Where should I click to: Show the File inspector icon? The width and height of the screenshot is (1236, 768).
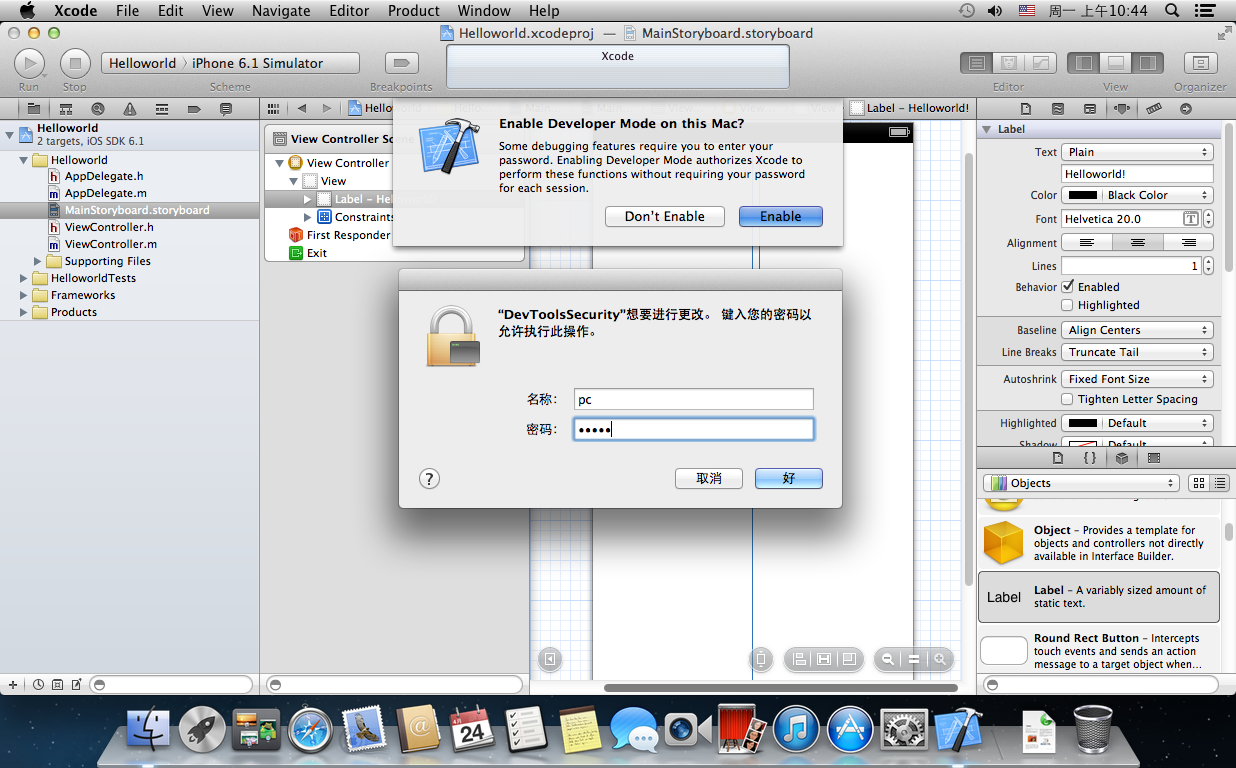click(1025, 109)
